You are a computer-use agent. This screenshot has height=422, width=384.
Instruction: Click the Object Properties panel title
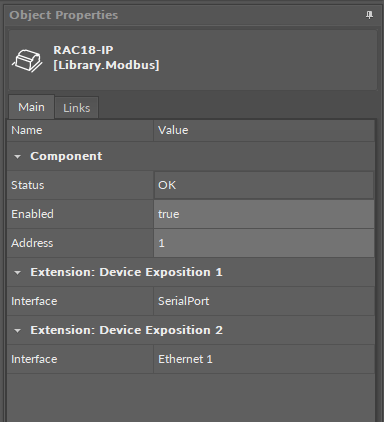click(x=64, y=15)
